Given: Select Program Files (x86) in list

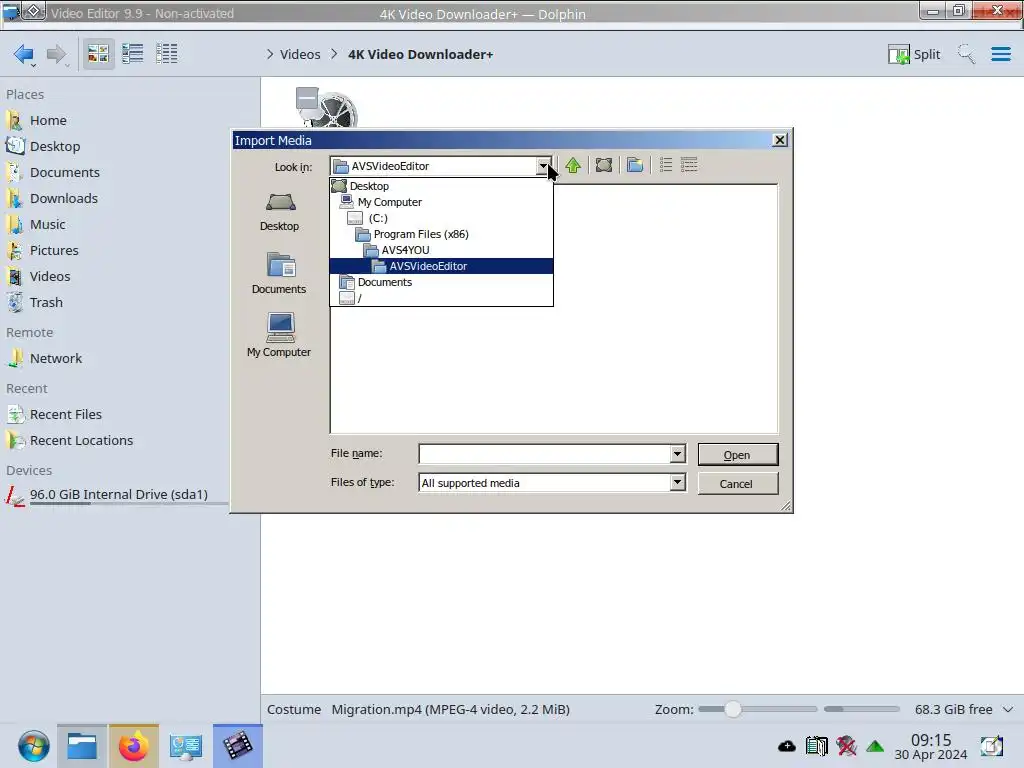Looking at the screenshot, I should tap(441, 234).
